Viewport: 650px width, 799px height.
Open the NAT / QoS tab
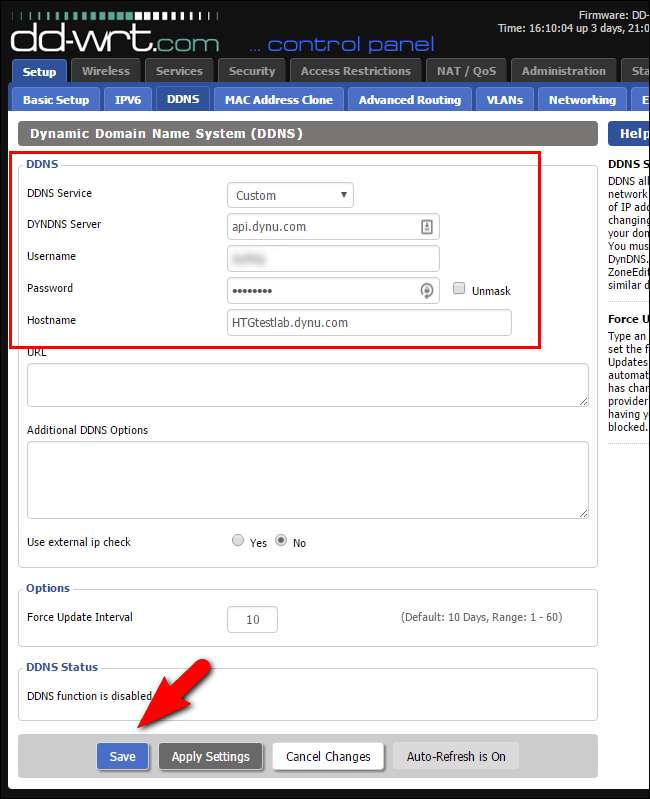466,71
